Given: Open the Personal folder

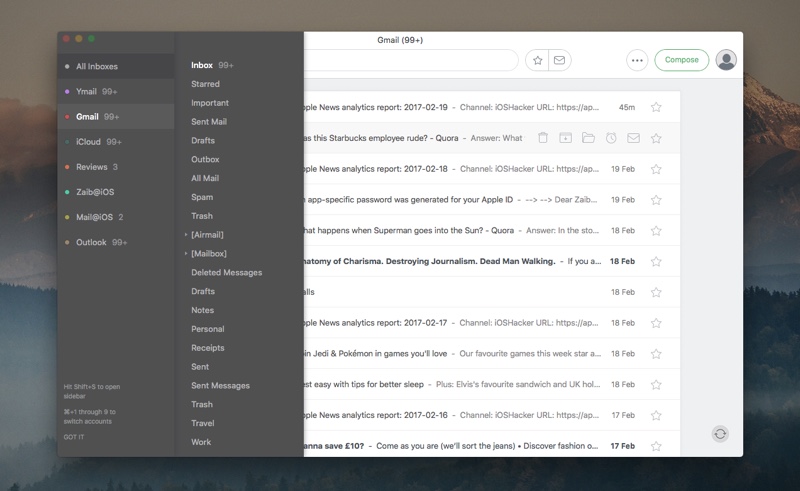Looking at the screenshot, I should [x=208, y=329].
